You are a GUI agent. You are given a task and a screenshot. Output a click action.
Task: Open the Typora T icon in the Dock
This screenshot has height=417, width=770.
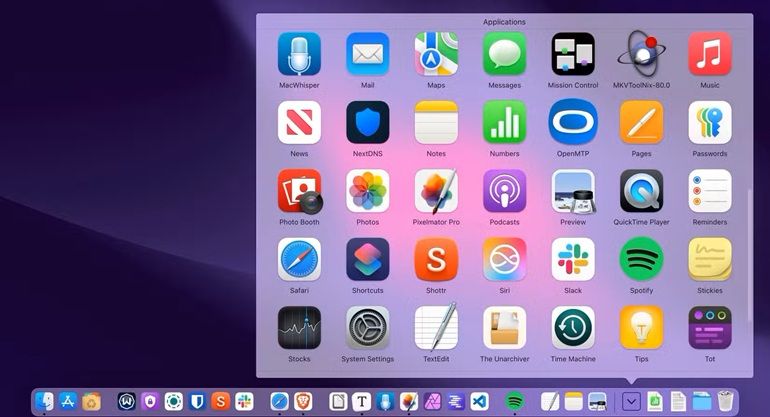(362, 401)
